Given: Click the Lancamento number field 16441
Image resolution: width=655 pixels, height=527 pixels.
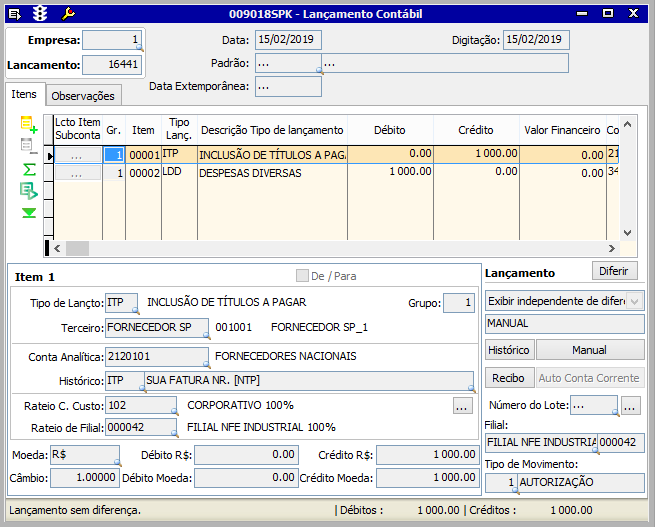Looking at the screenshot, I should point(112,65).
